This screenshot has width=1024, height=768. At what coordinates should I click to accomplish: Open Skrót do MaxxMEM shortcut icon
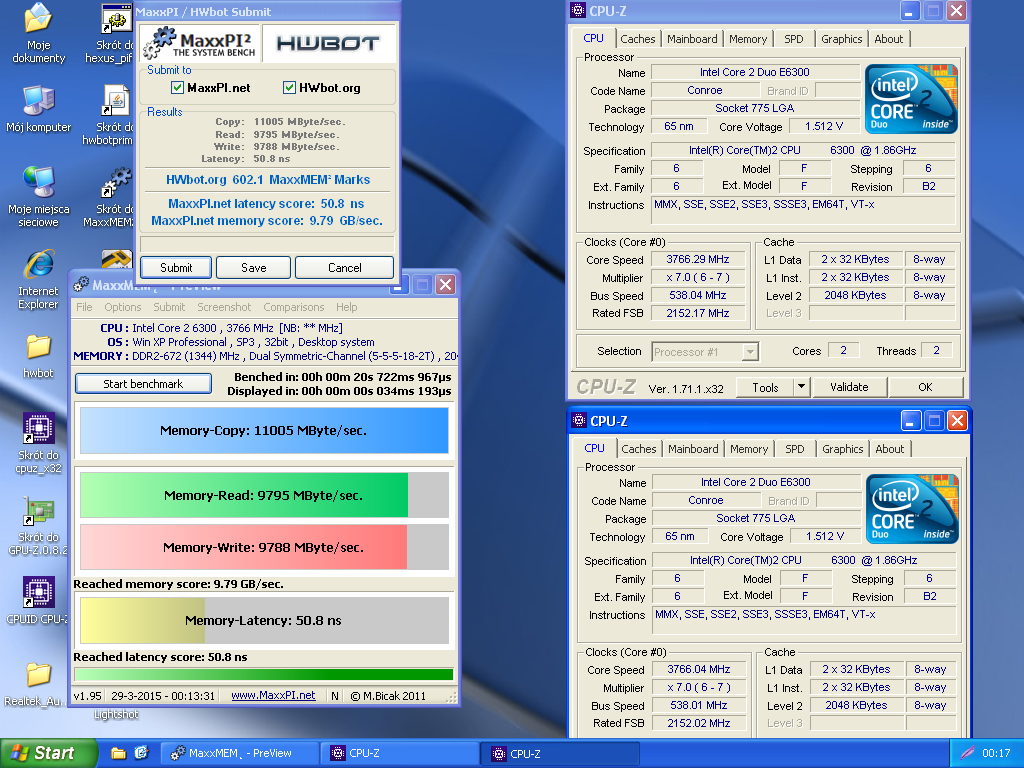tap(111, 197)
